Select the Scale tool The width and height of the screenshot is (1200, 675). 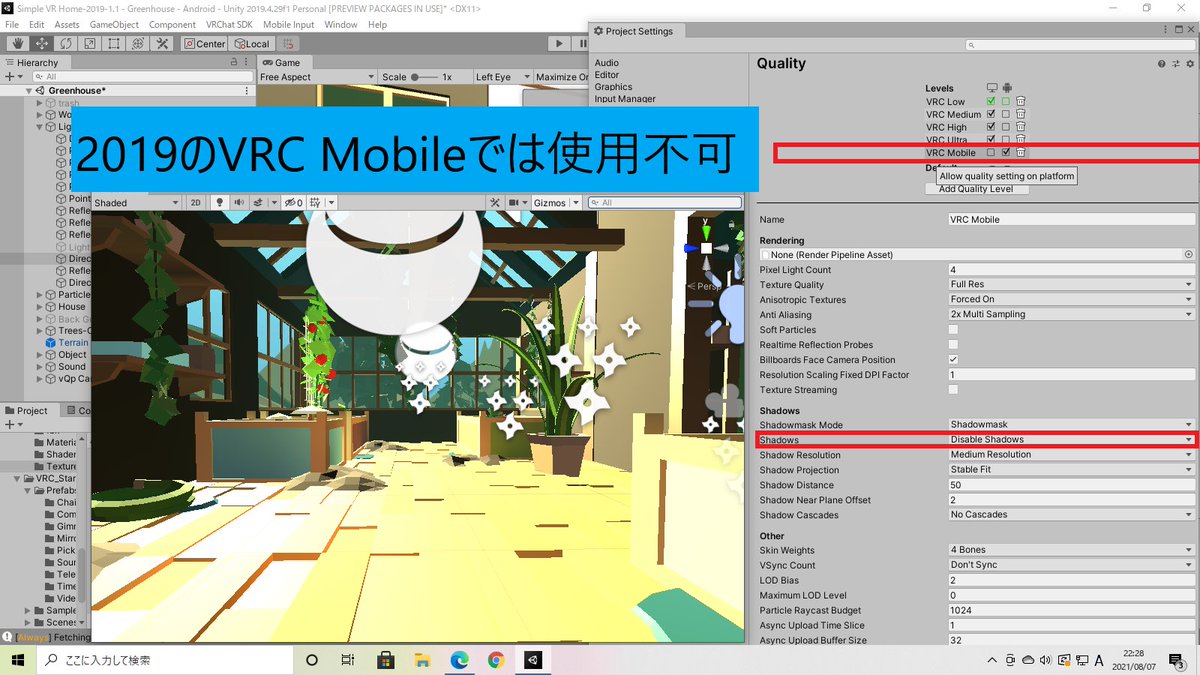coord(90,44)
